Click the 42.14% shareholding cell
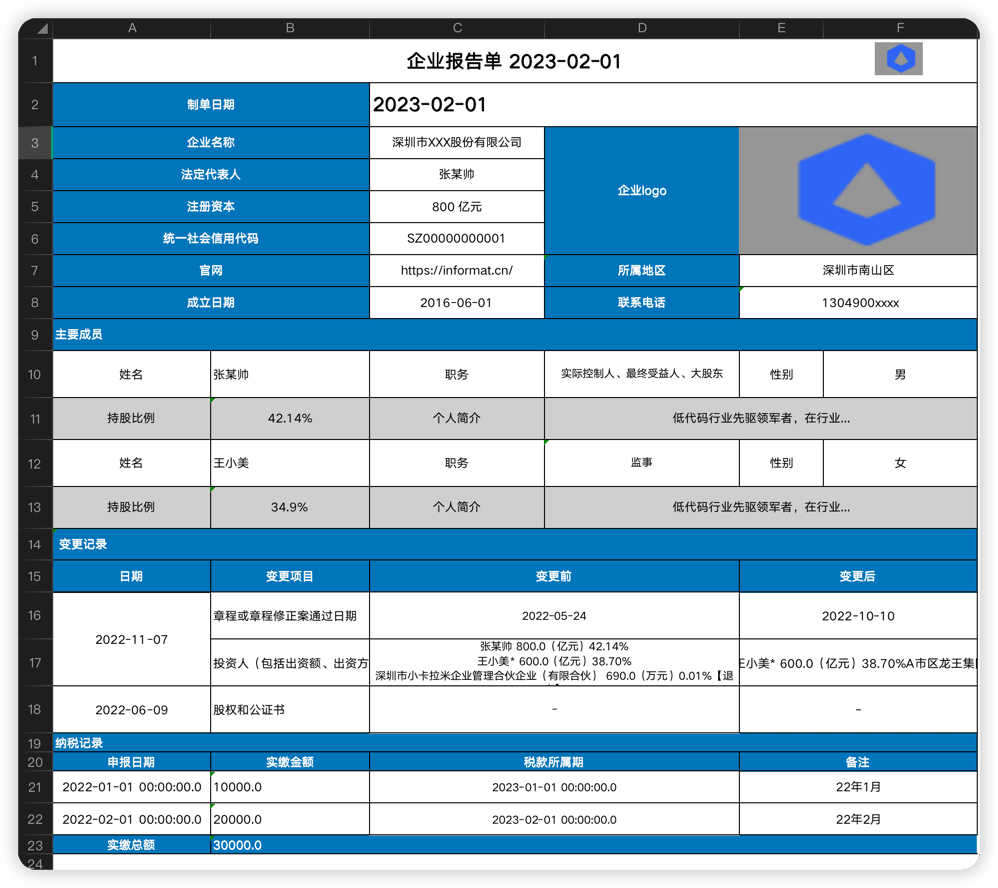Image resolution: width=998 pixels, height=888 pixels. (290, 418)
